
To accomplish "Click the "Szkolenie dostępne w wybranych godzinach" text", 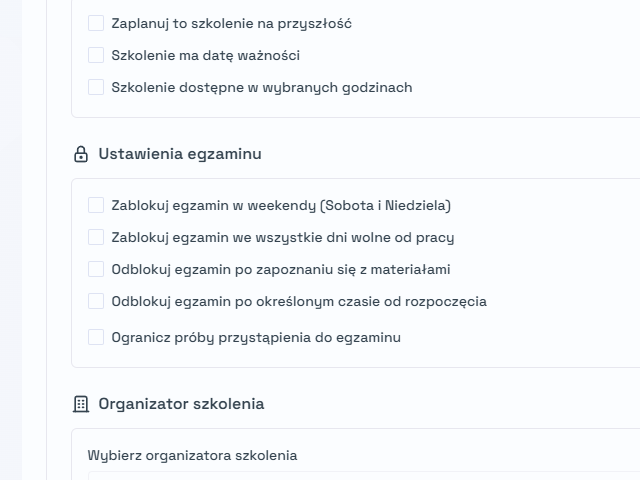I will [x=262, y=88].
